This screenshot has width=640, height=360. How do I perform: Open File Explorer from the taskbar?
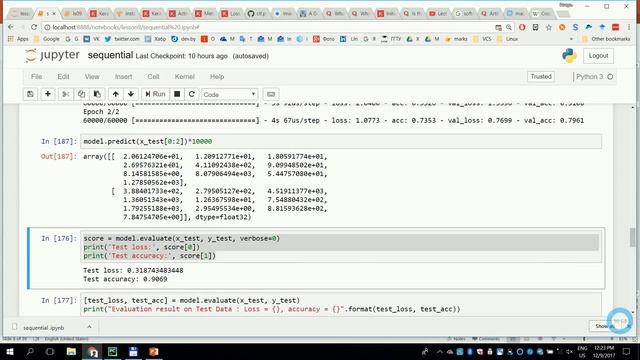[x=71, y=351]
